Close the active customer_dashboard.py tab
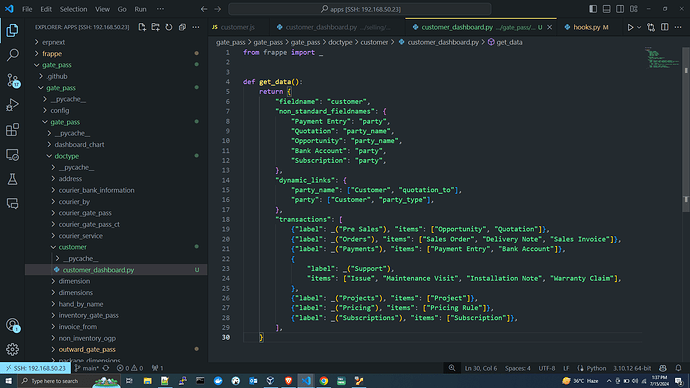The width and height of the screenshot is (690, 388). tap(549, 27)
